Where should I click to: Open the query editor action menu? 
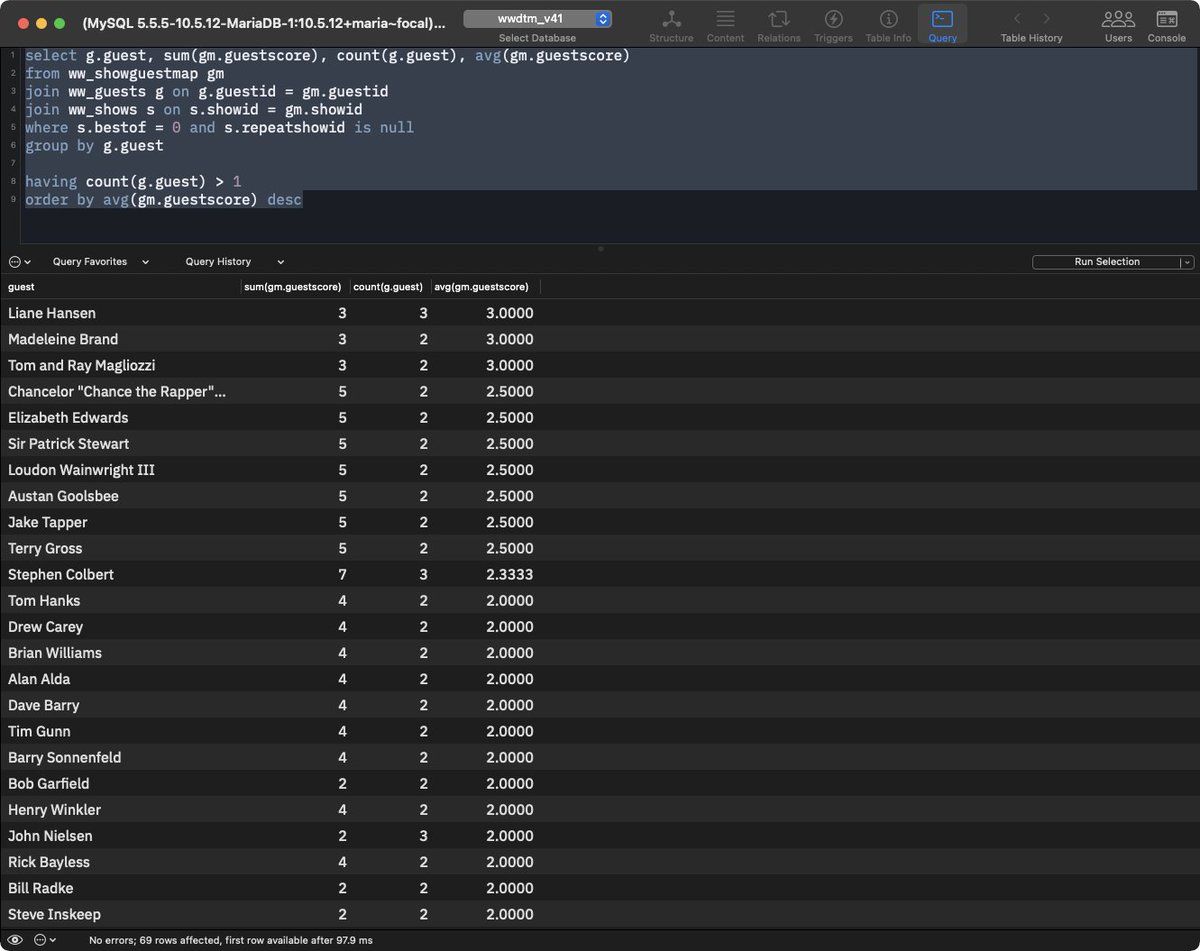pyautogui.click(x=20, y=262)
